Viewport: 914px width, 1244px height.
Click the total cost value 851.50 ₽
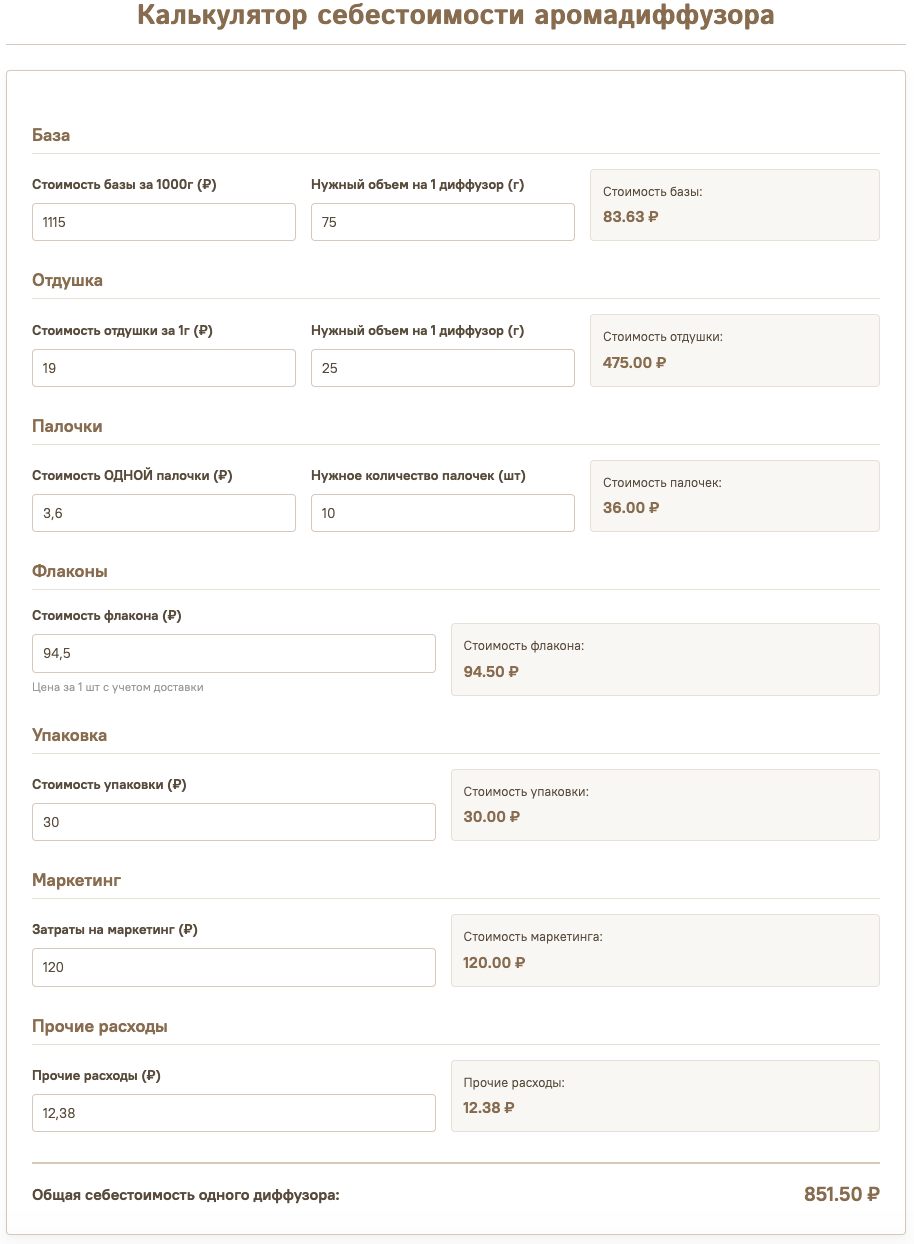point(842,1194)
